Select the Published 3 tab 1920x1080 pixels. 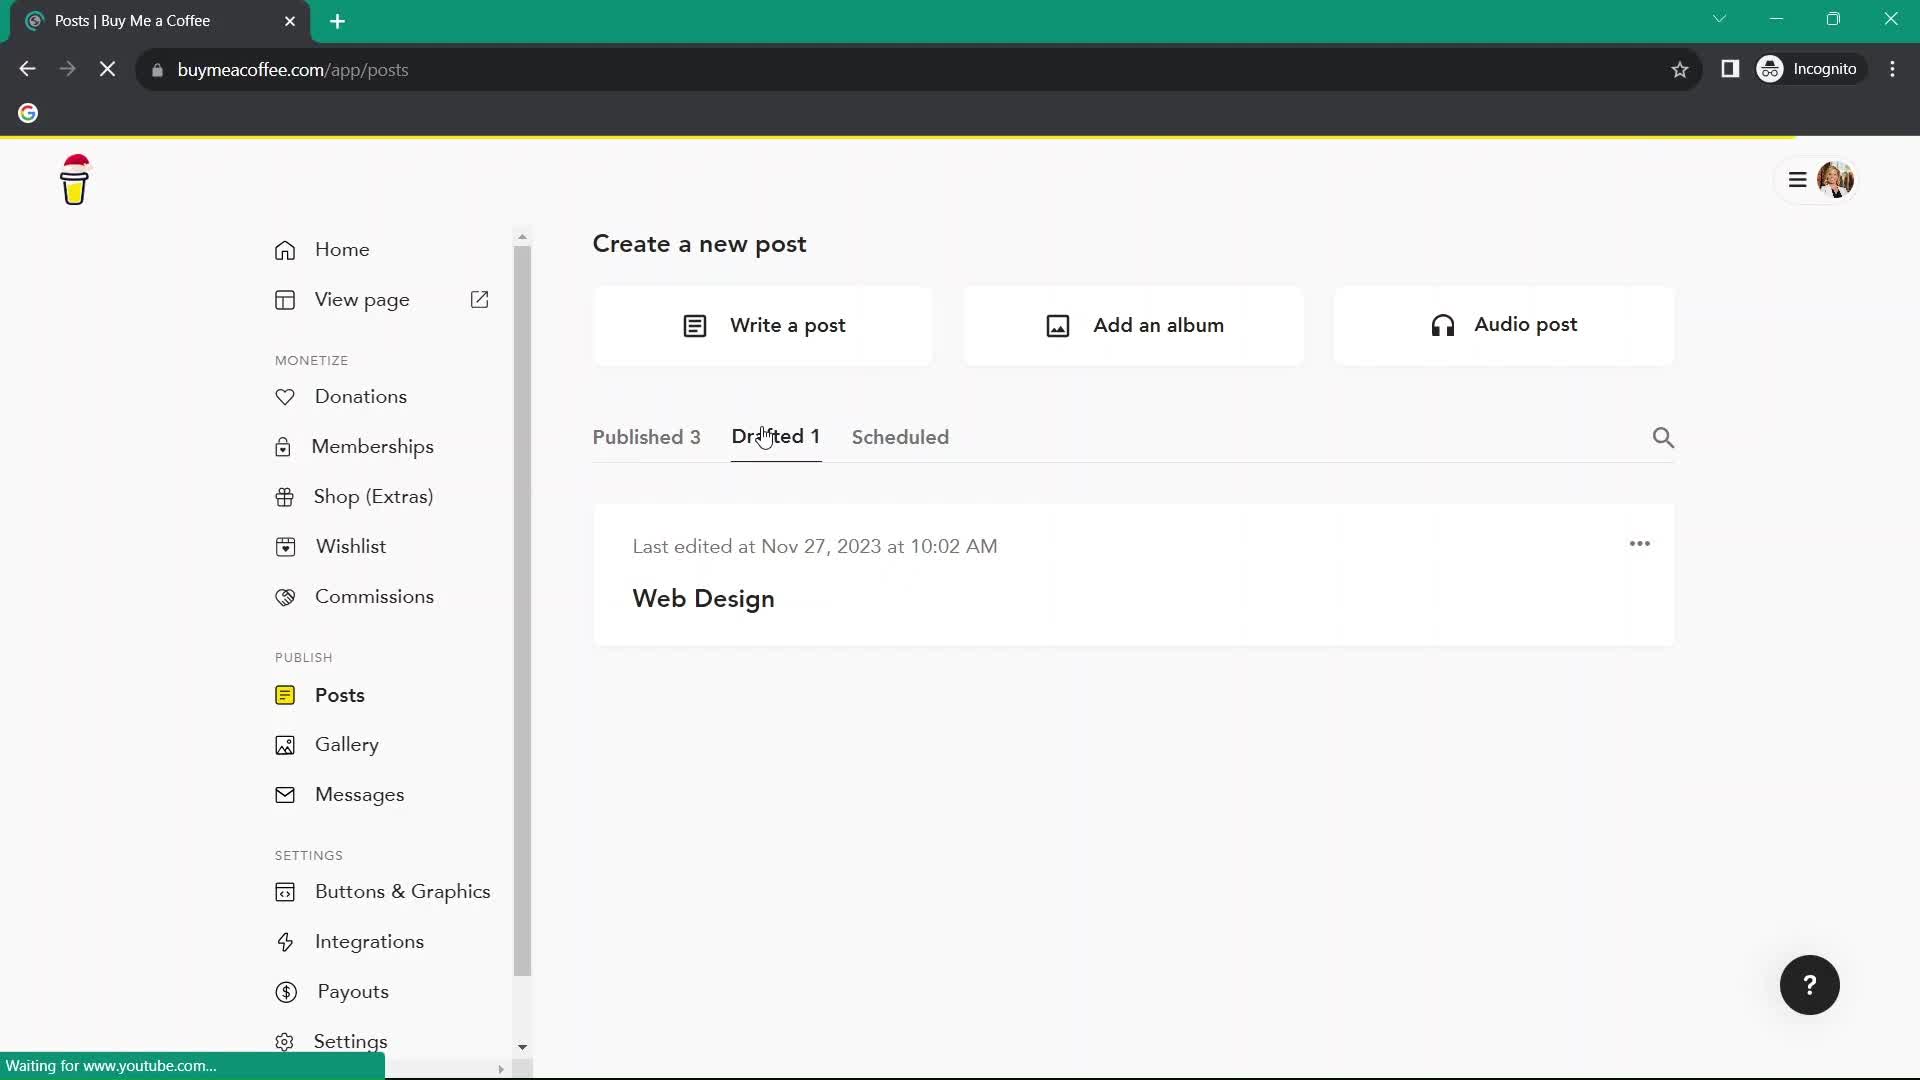647,436
